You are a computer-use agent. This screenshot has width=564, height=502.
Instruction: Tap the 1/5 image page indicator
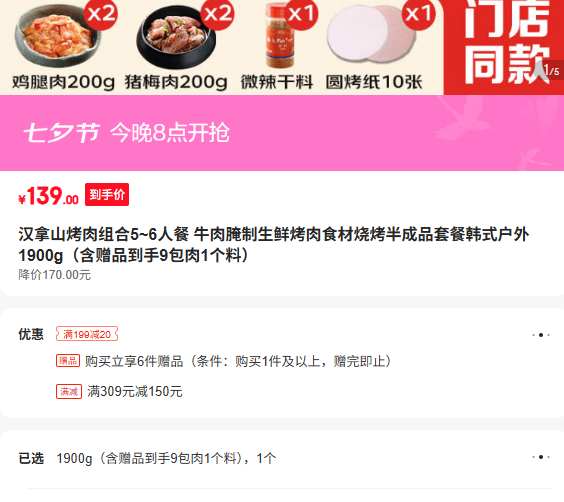tap(551, 70)
